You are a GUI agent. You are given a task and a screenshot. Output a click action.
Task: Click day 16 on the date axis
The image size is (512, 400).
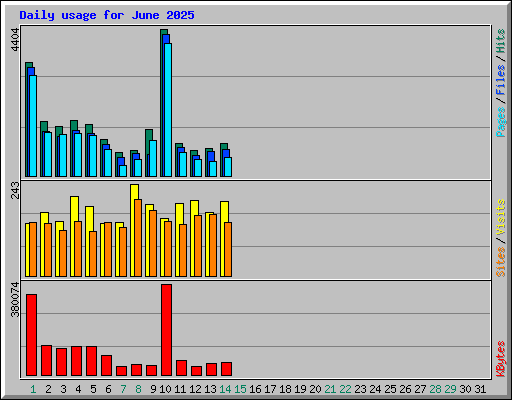click(255, 389)
